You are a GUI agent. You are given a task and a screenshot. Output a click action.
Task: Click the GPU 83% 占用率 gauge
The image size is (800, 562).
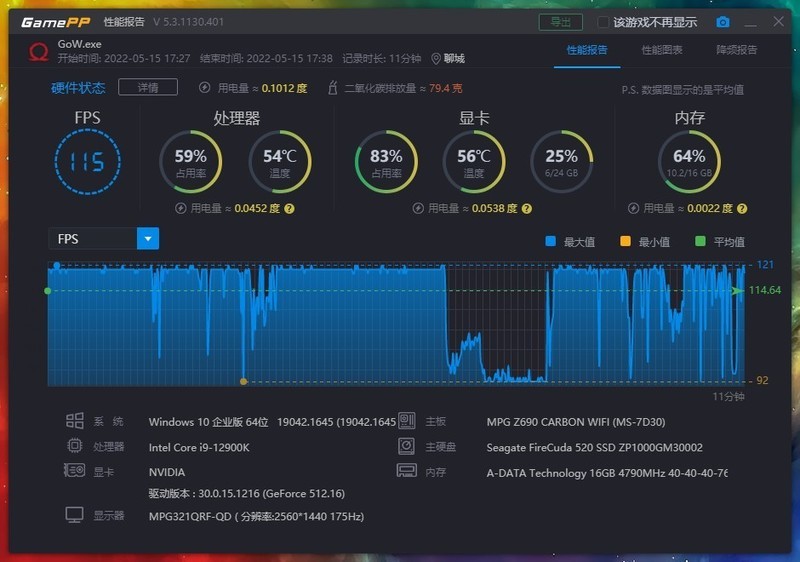(386, 162)
